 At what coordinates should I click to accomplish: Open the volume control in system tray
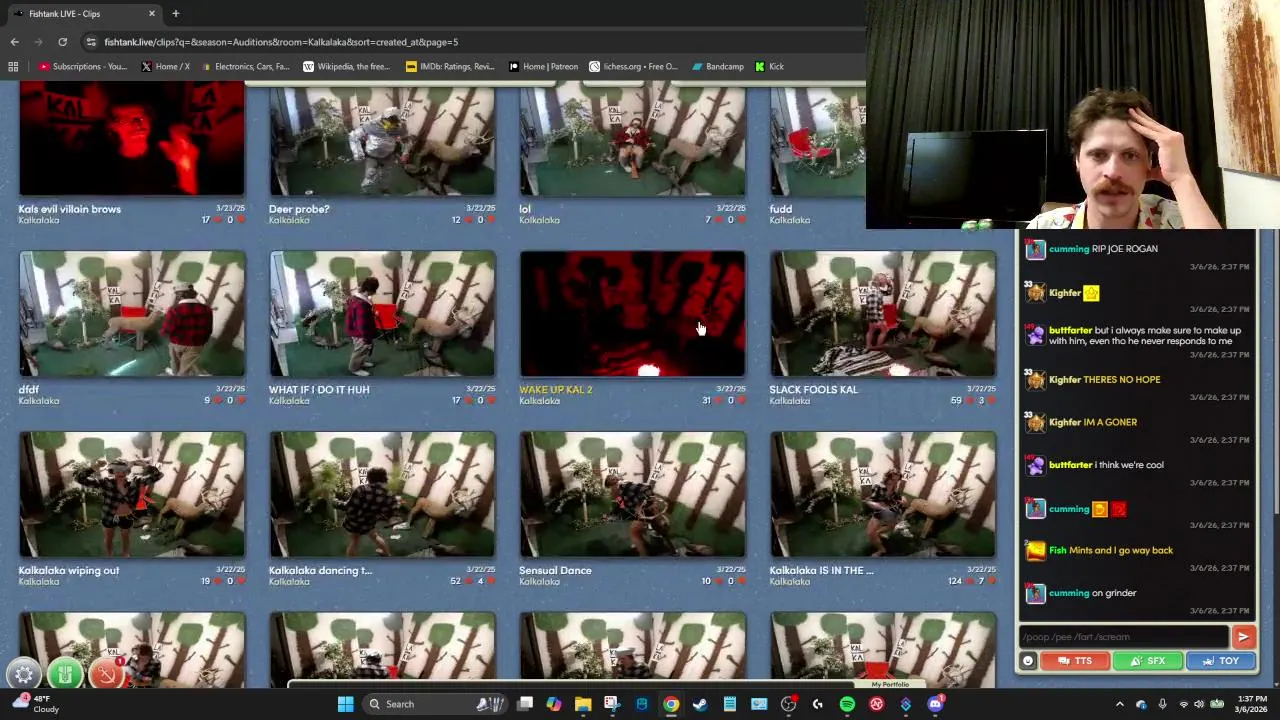click(1198, 704)
